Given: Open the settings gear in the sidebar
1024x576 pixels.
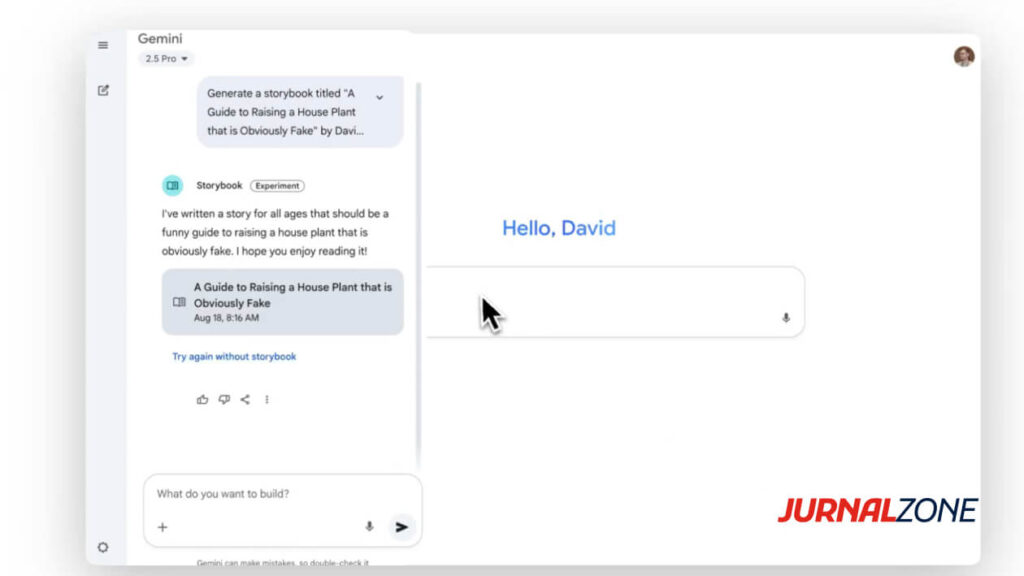Looking at the screenshot, I should point(103,547).
